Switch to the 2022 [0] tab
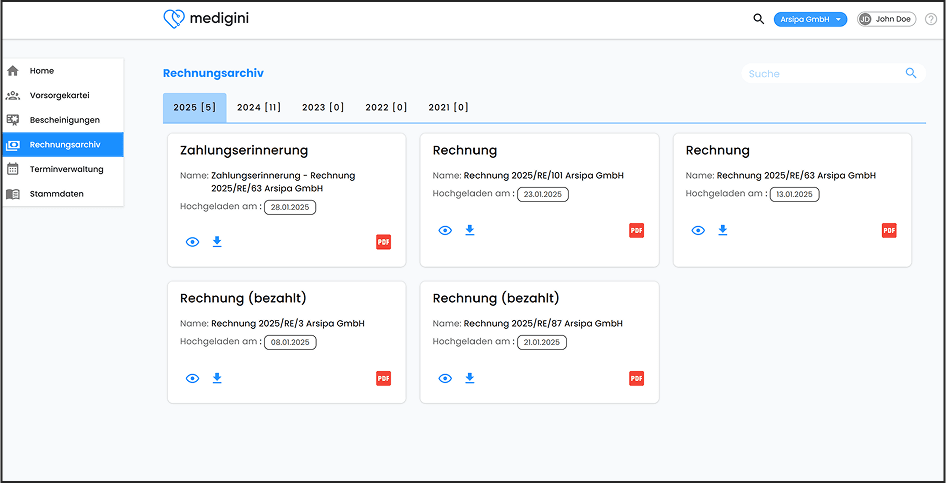Screen dimensions: 946x483 386,108
